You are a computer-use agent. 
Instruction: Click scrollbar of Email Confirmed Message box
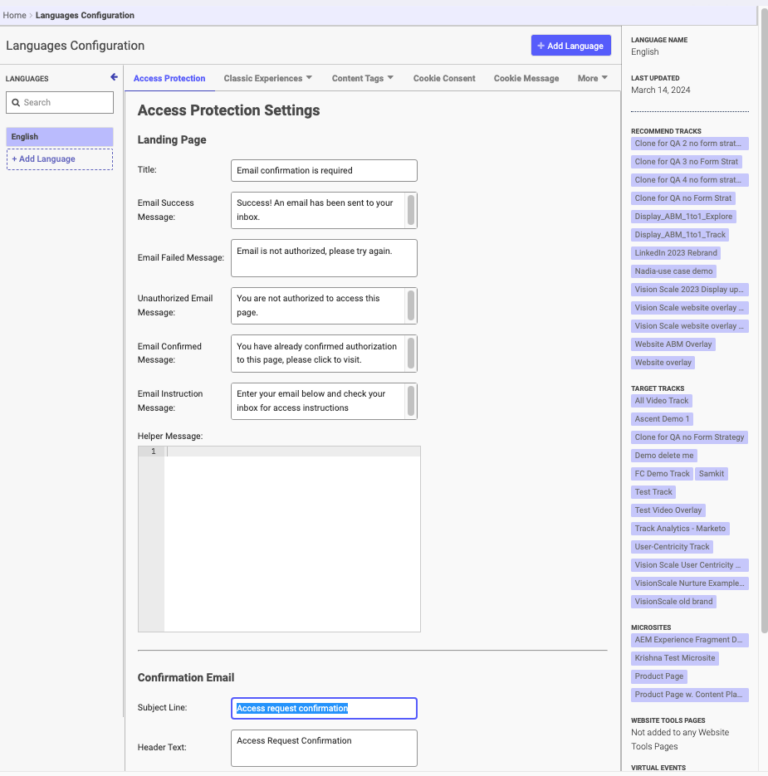point(411,353)
